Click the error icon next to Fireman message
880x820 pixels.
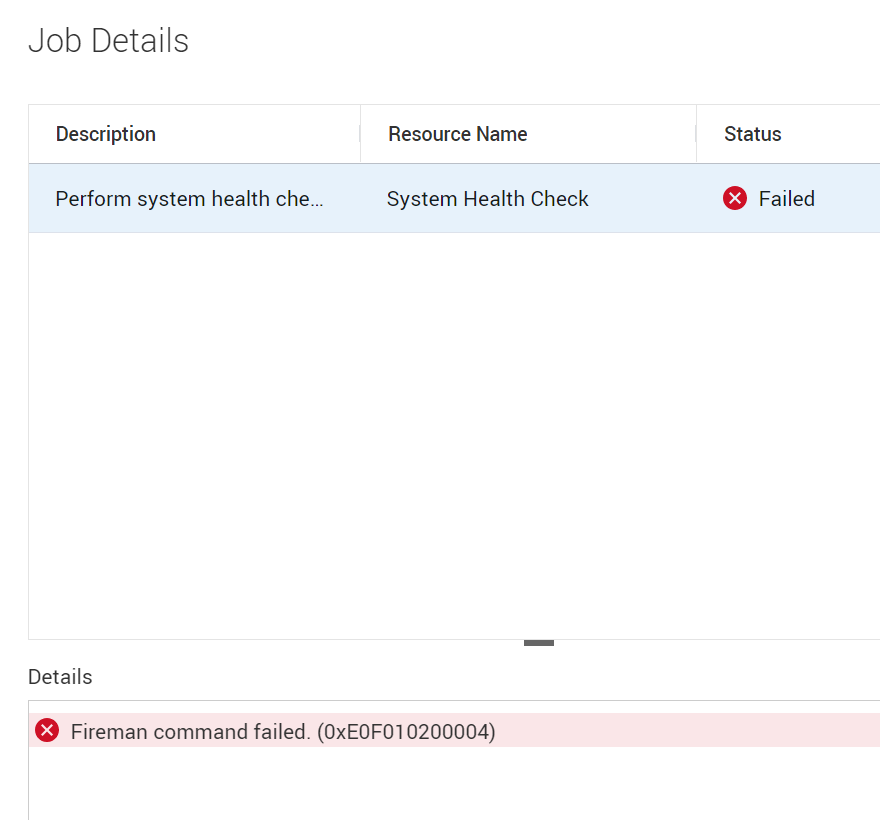pos(47,731)
